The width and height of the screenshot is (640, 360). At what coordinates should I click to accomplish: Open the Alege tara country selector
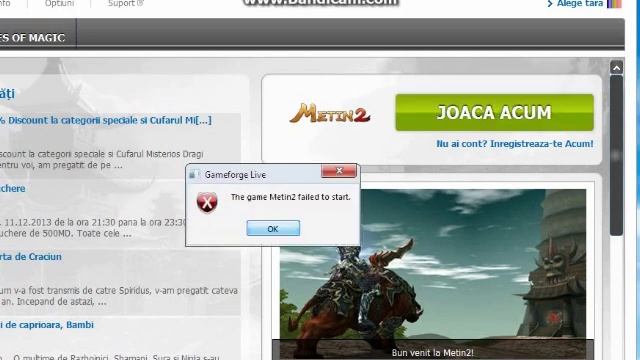(580, 3)
